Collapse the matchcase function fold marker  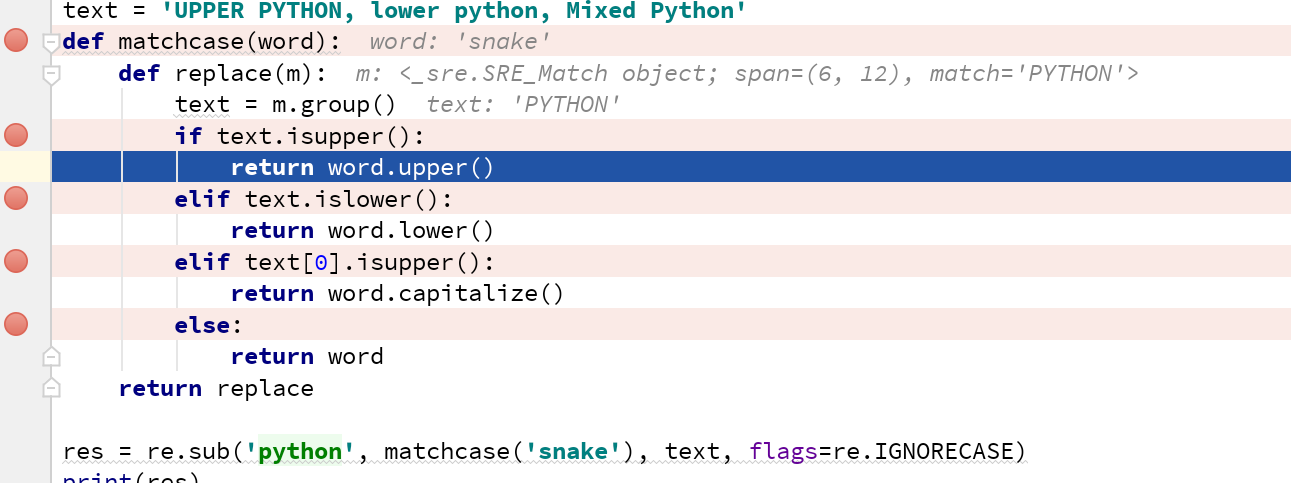[x=52, y=43]
